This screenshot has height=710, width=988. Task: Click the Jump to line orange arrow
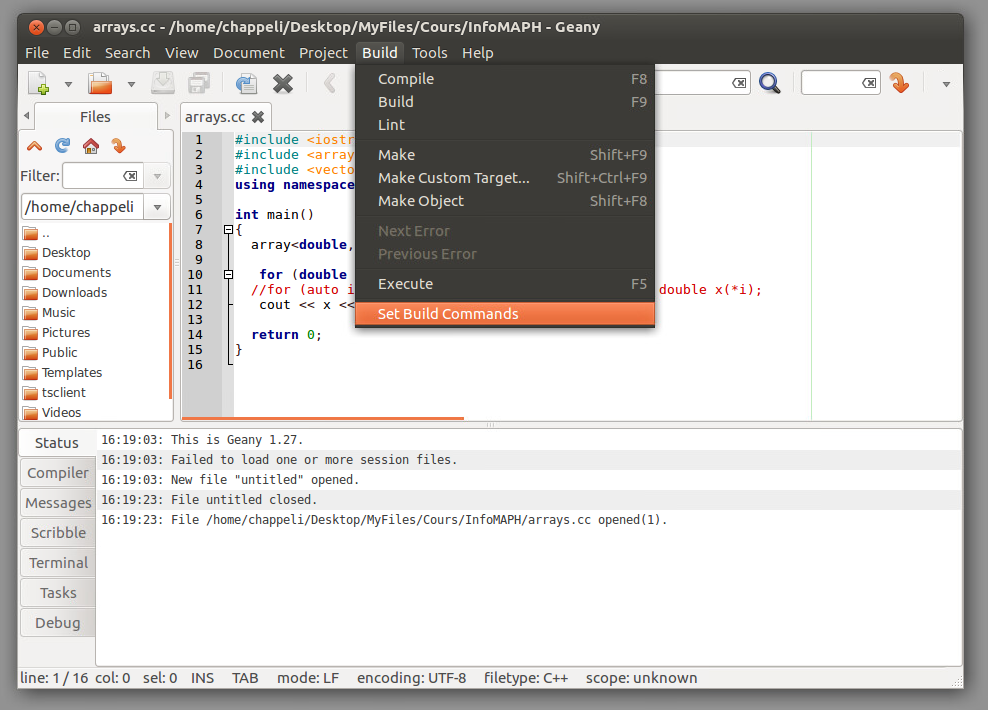point(899,83)
